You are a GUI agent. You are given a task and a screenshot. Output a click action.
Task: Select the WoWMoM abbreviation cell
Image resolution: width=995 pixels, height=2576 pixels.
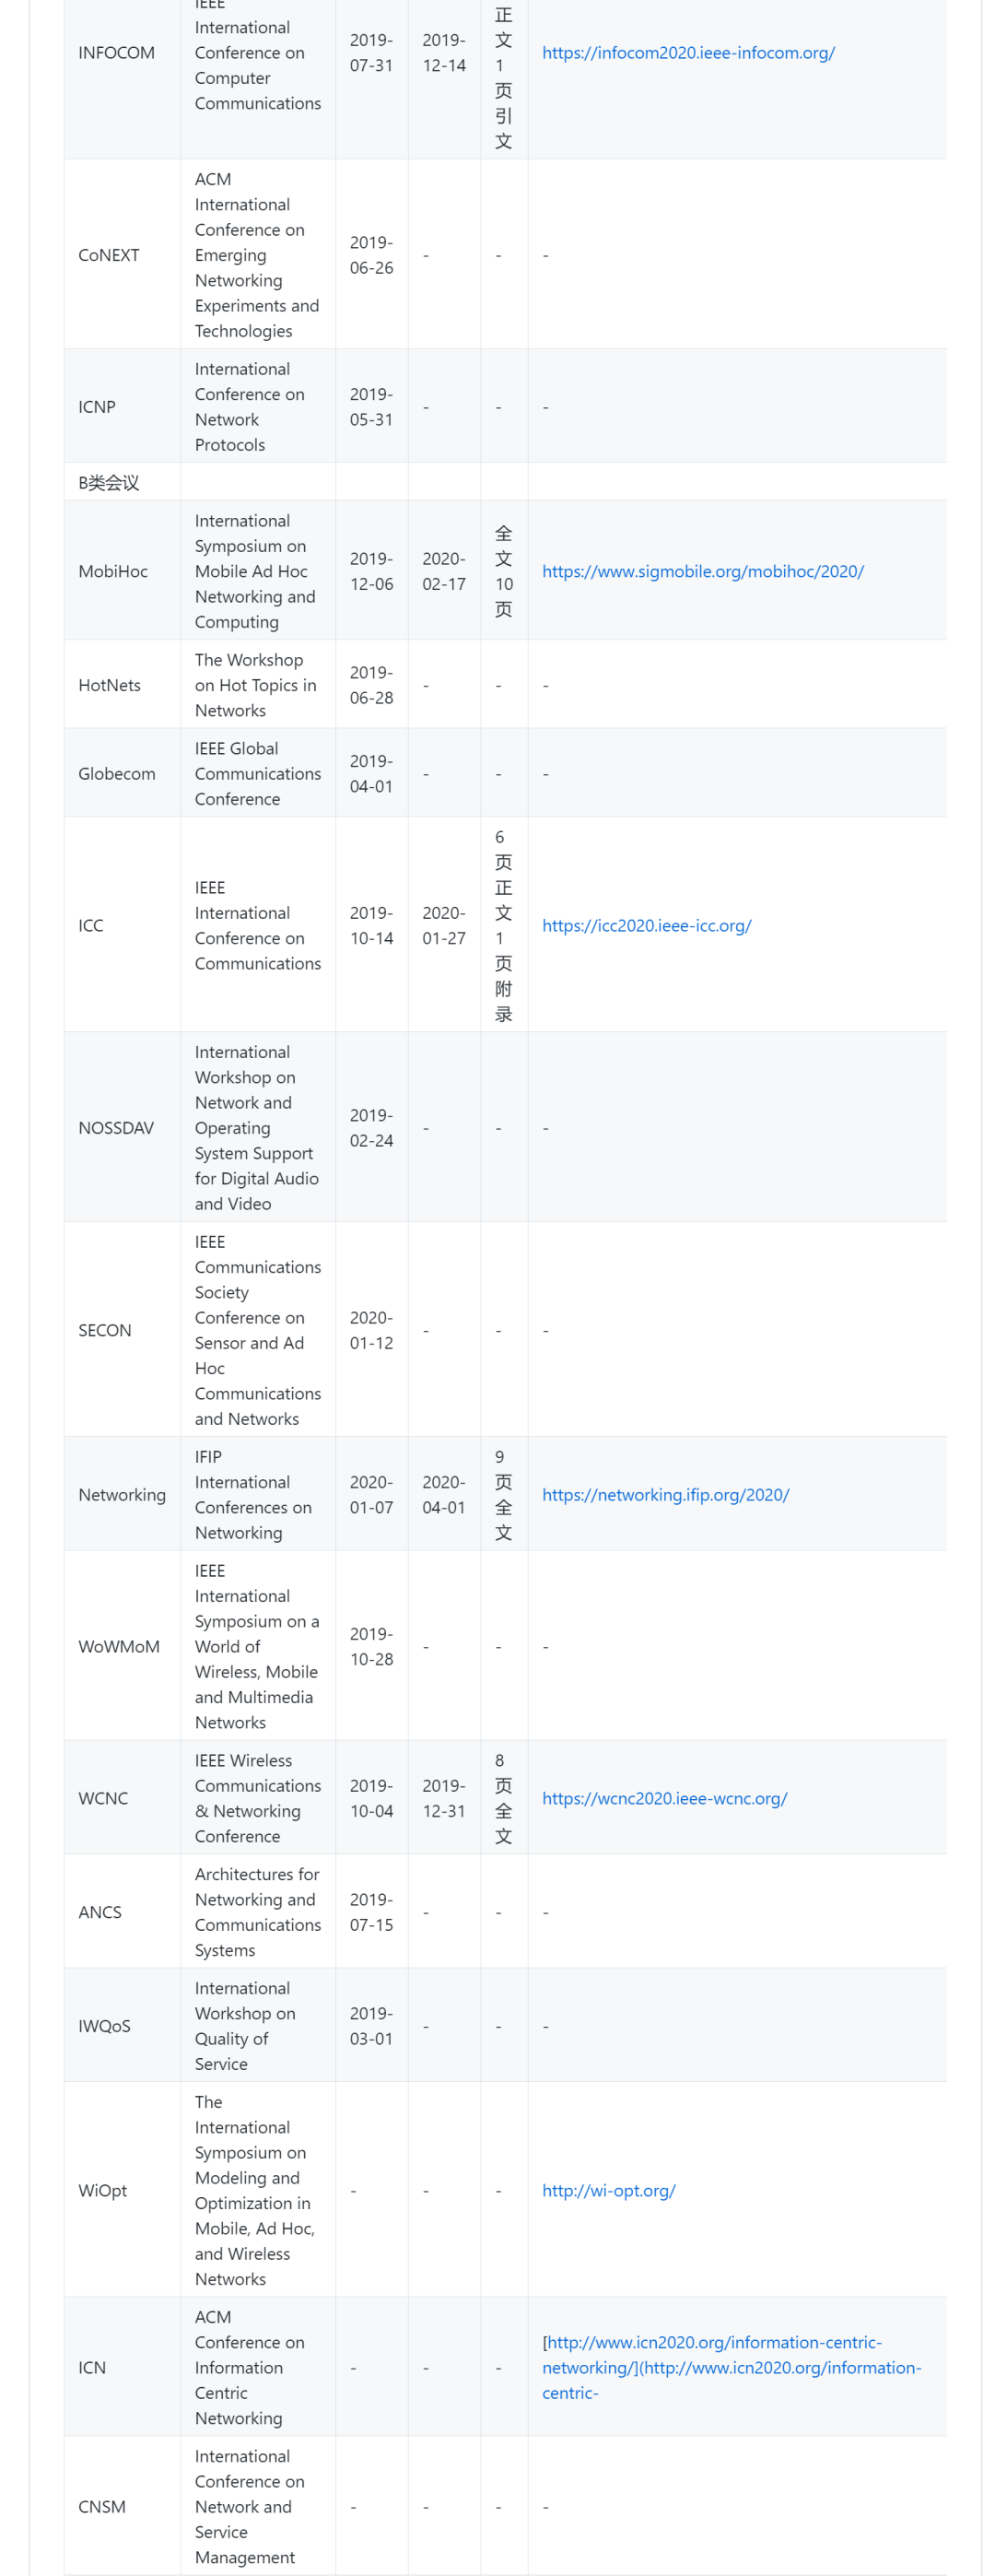pyautogui.click(x=119, y=1646)
